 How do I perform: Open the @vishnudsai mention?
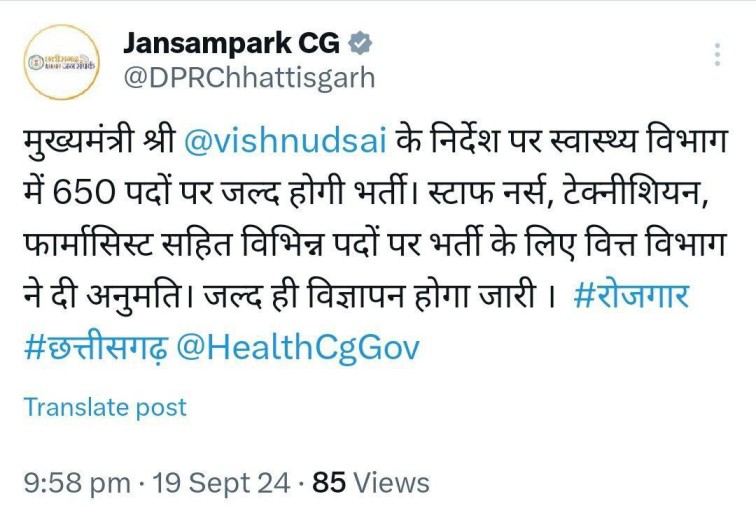click(285, 142)
